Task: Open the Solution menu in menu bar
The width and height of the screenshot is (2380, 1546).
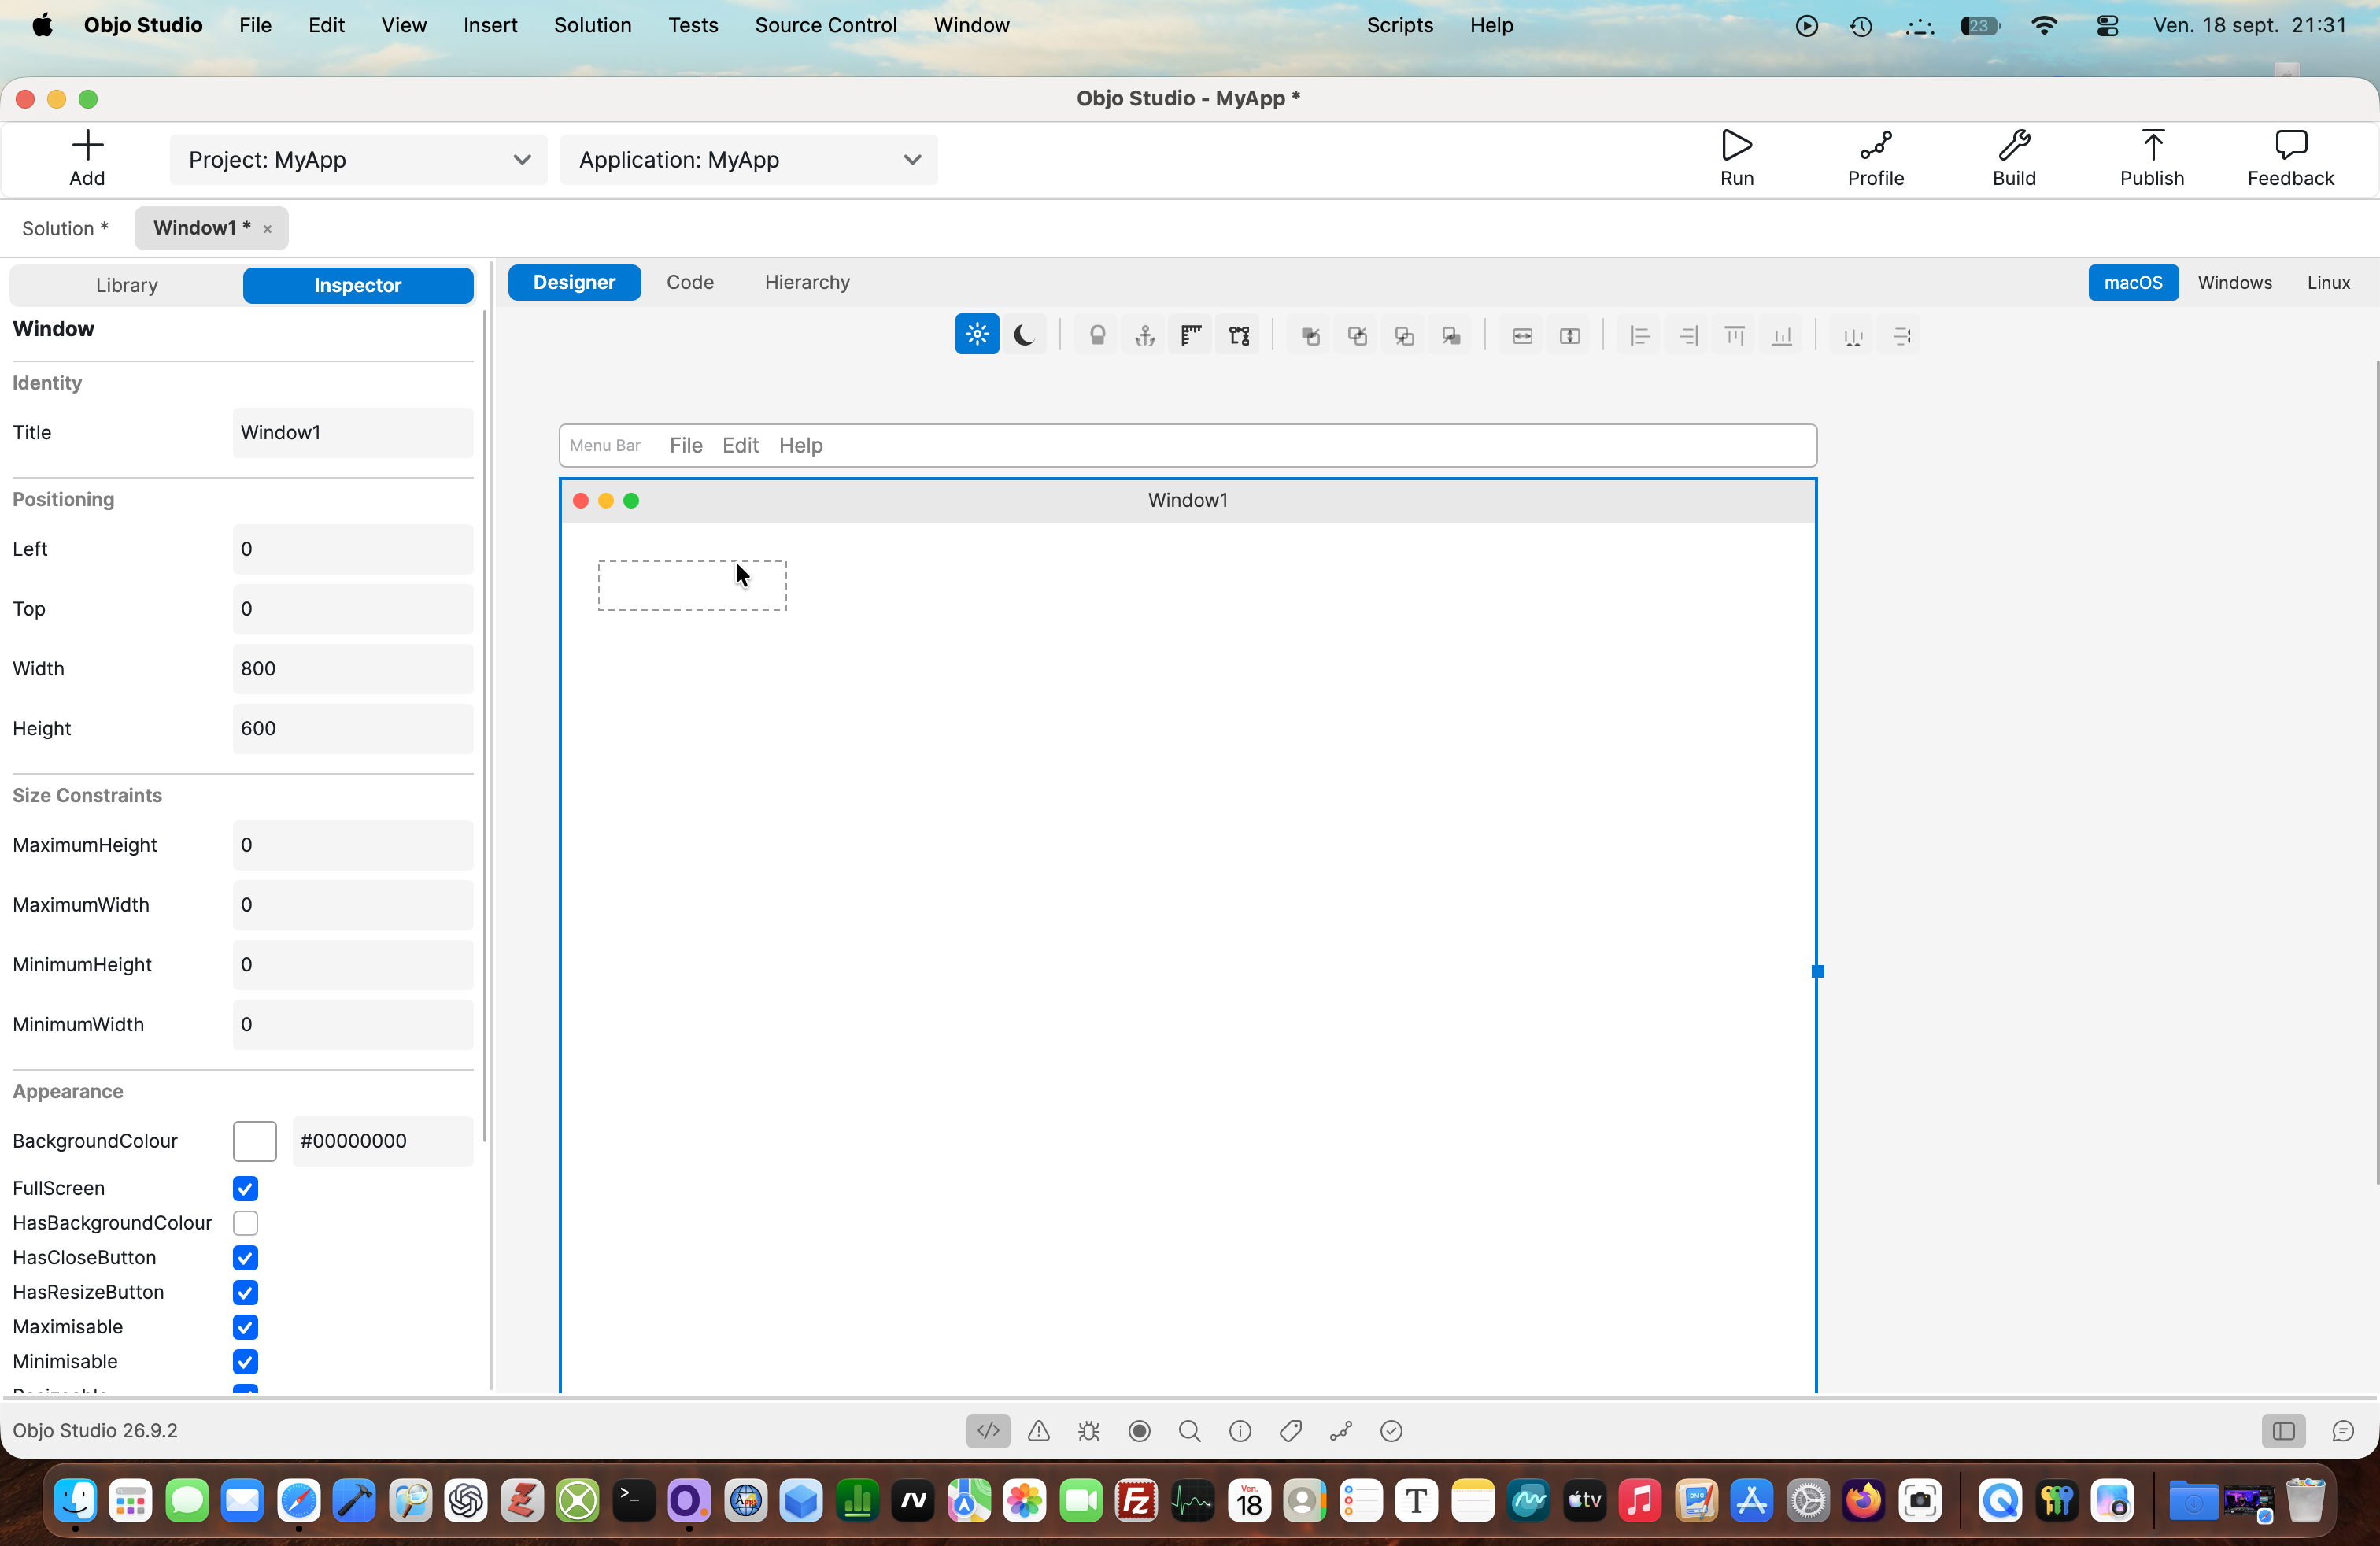Action: tap(593, 25)
